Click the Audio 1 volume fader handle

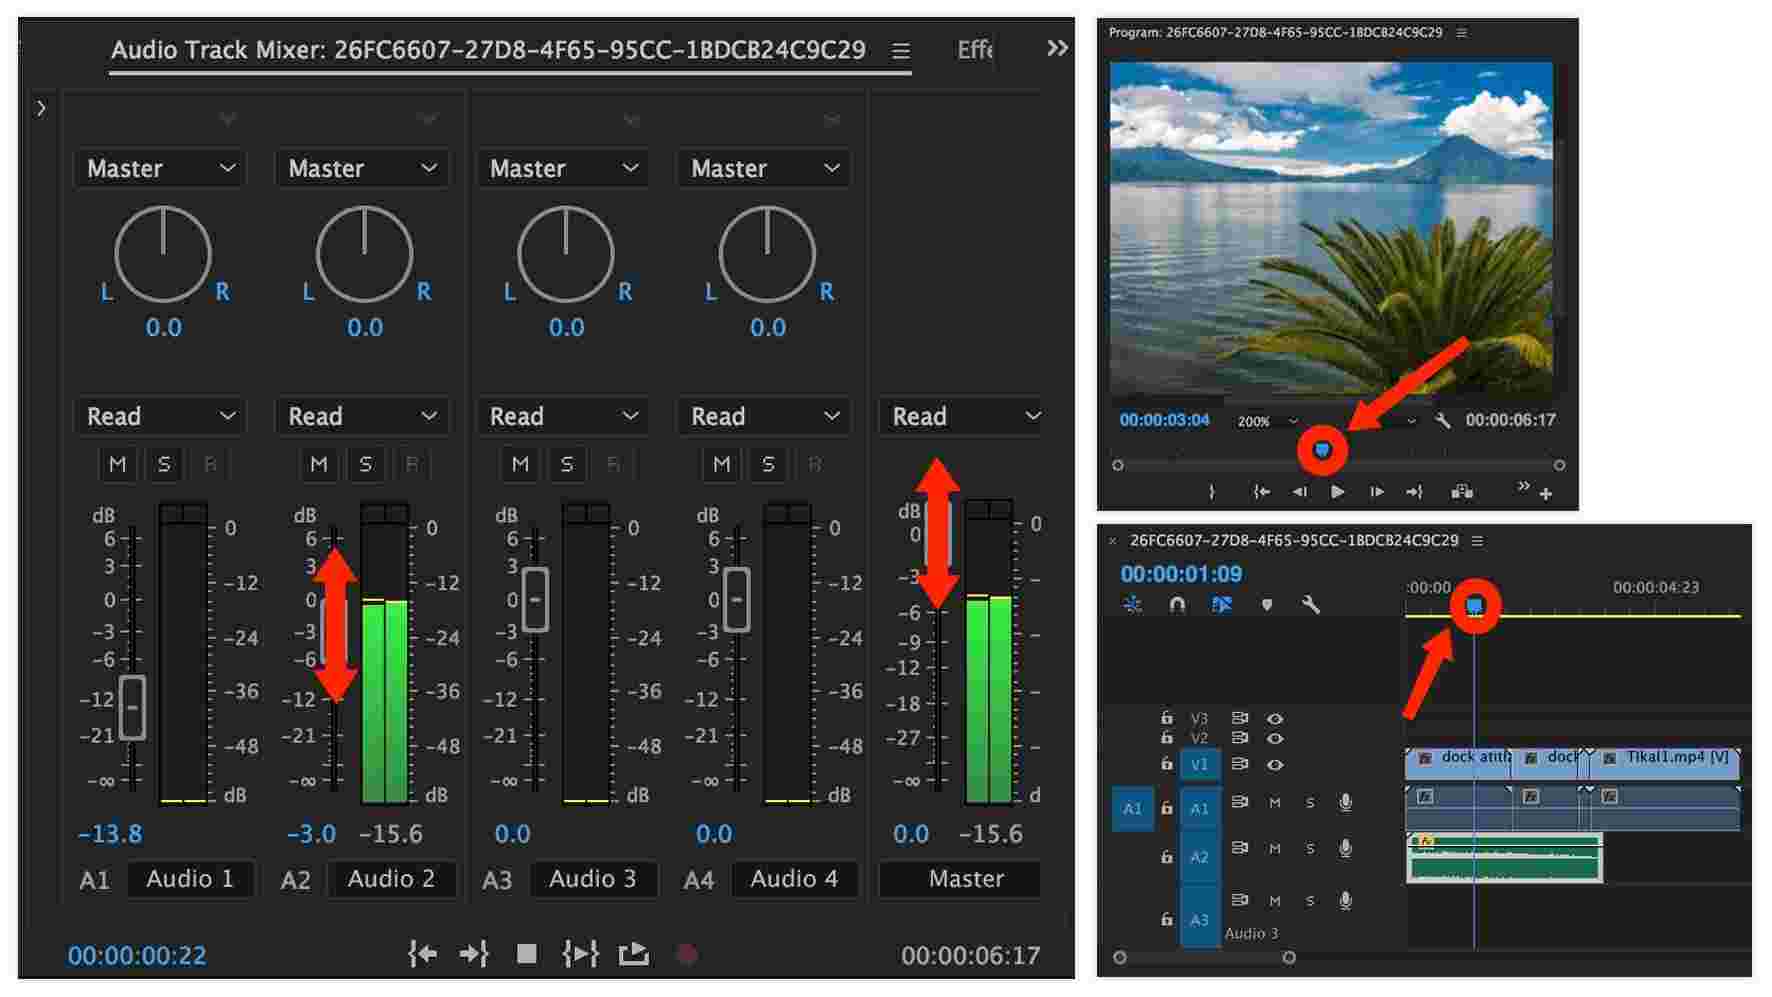point(132,707)
